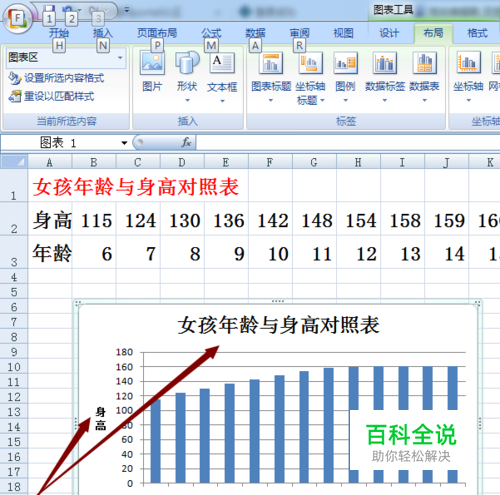
Task: Switch to the 视图 View tab
Action: 343,33
